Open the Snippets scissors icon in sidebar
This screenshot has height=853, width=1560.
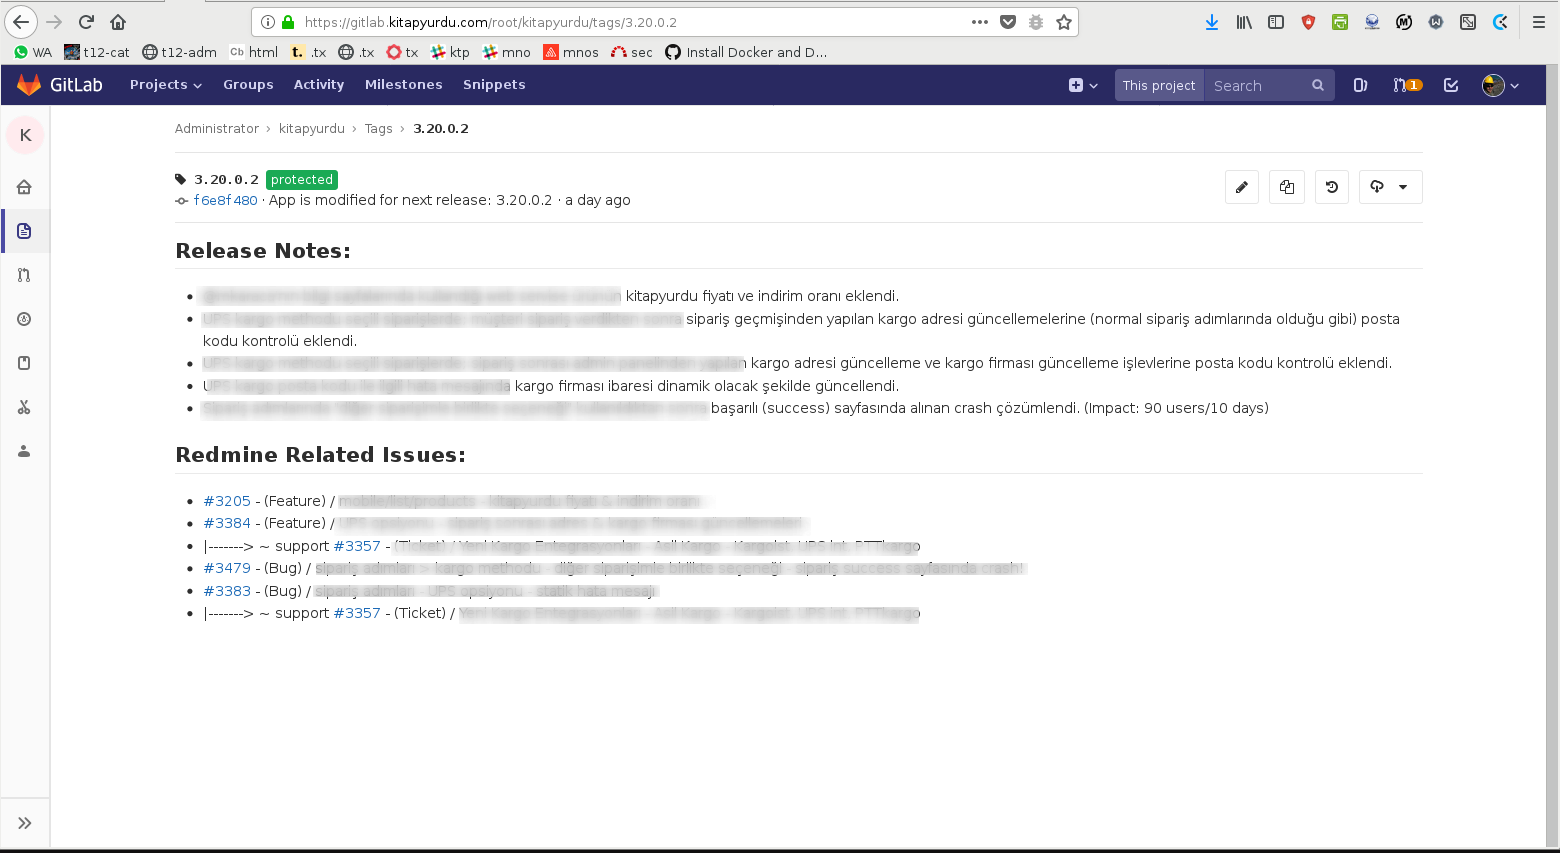coord(24,407)
